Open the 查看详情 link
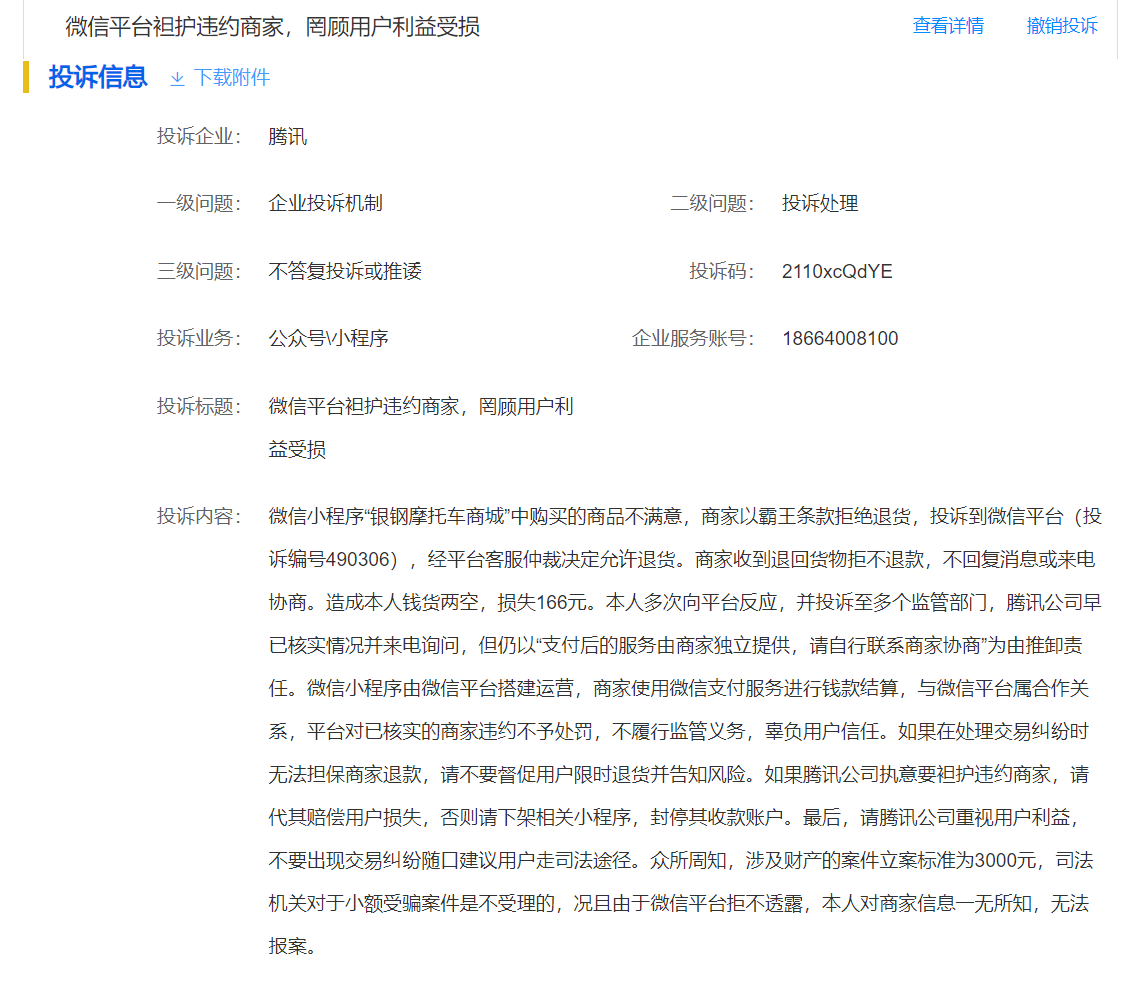The image size is (1140, 983). click(948, 26)
